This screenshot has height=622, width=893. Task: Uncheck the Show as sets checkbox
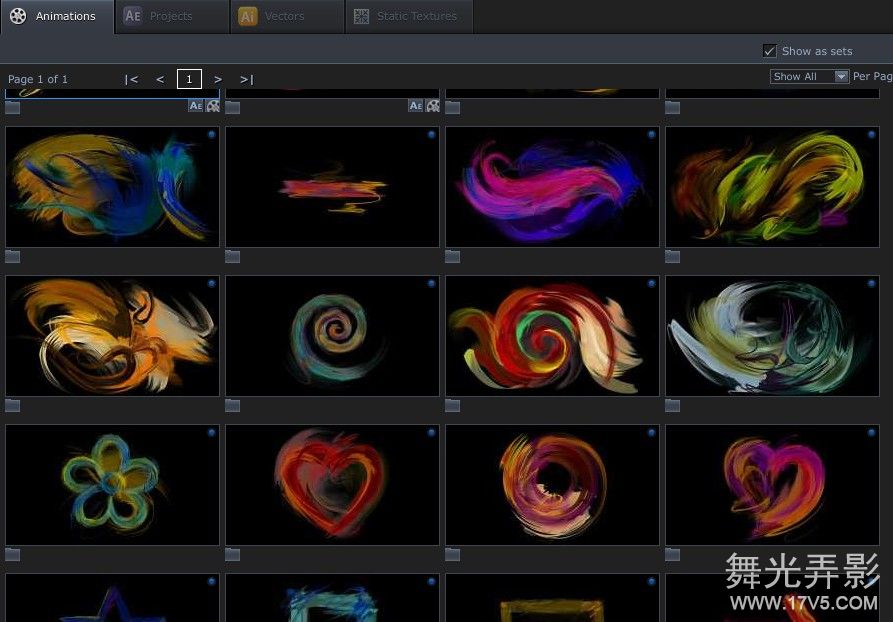coord(769,51)
